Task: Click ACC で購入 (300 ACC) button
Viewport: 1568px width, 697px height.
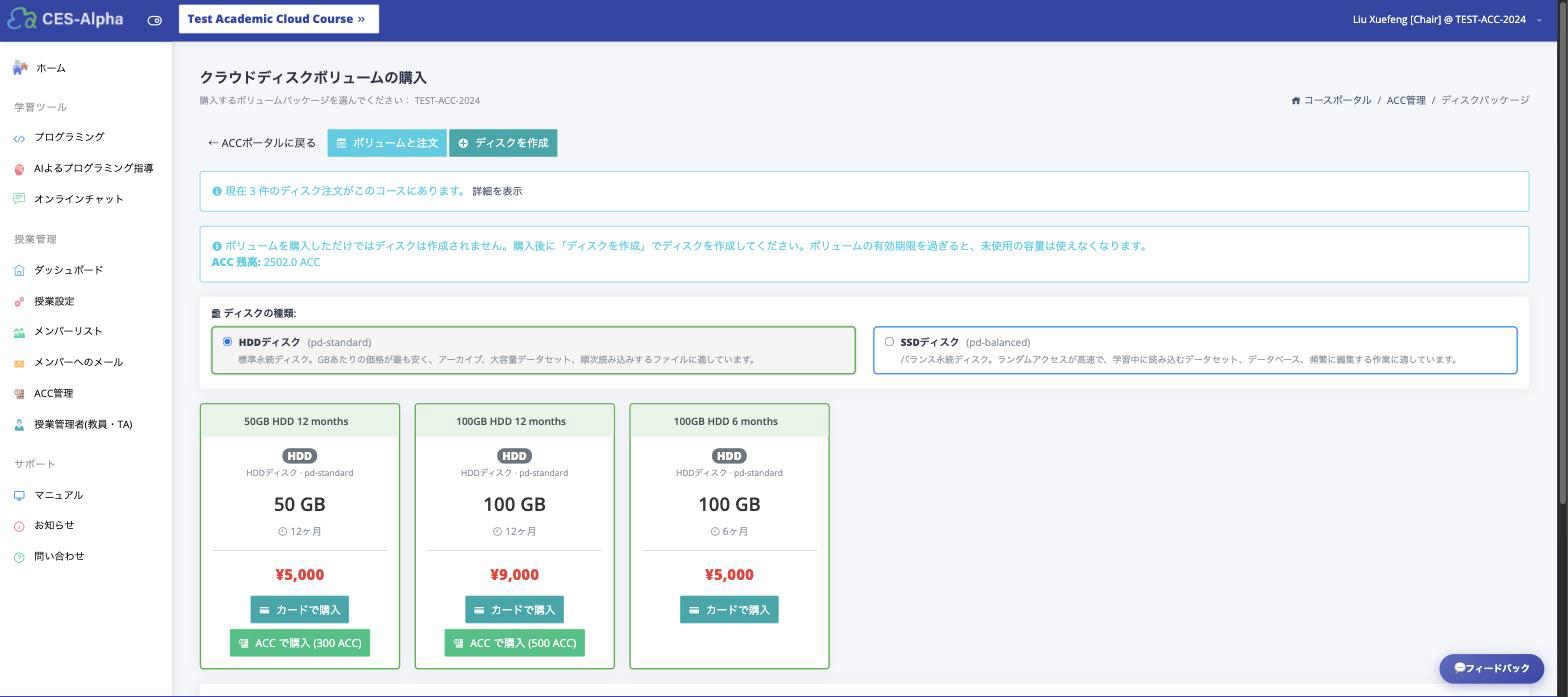Action: [x=300, y=643]
